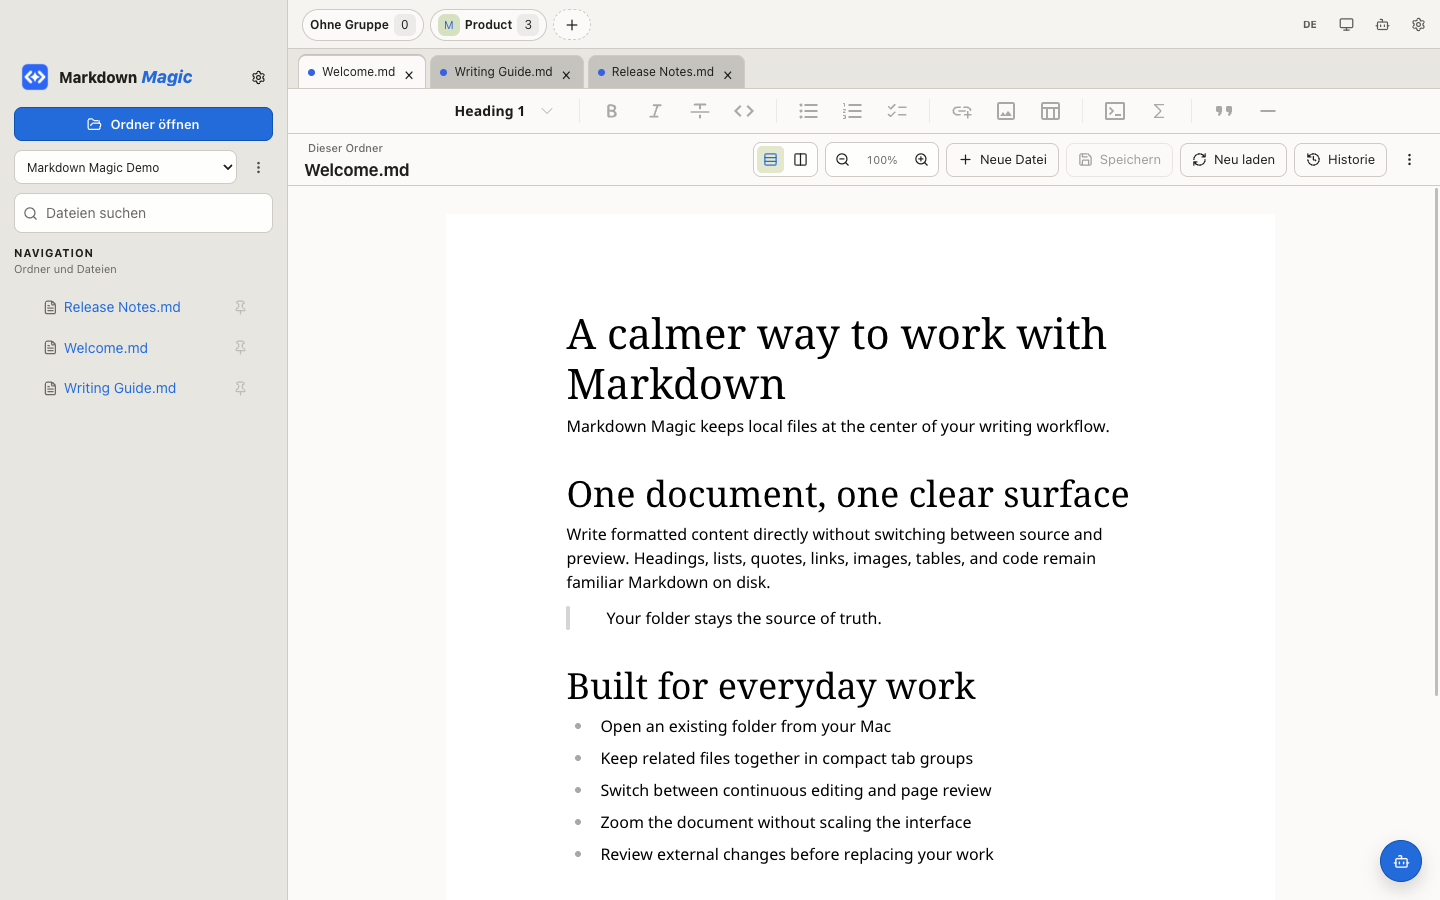Switch to the Writing Guide.md tab
The width and height of the screenshot is (1440, 900).
tap(503, 72)
